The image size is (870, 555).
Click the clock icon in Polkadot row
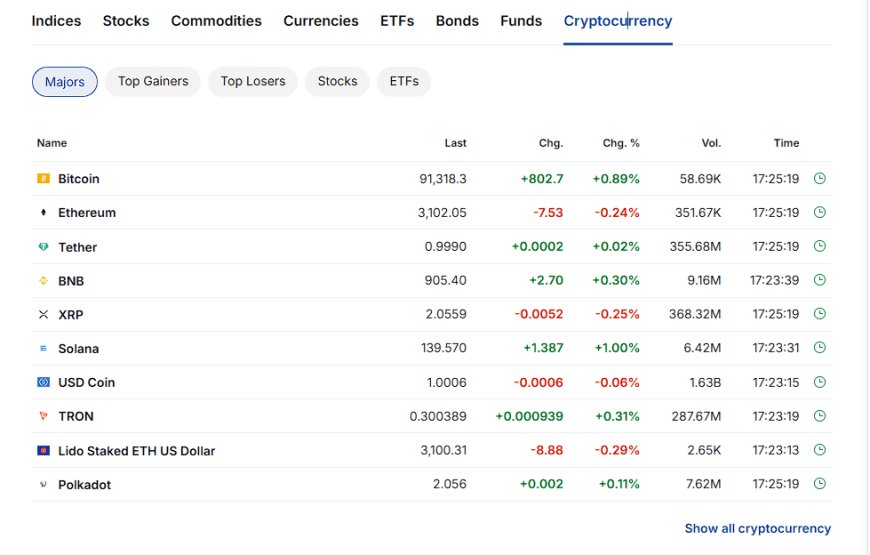pyautogui.click(x=820, y=483)
